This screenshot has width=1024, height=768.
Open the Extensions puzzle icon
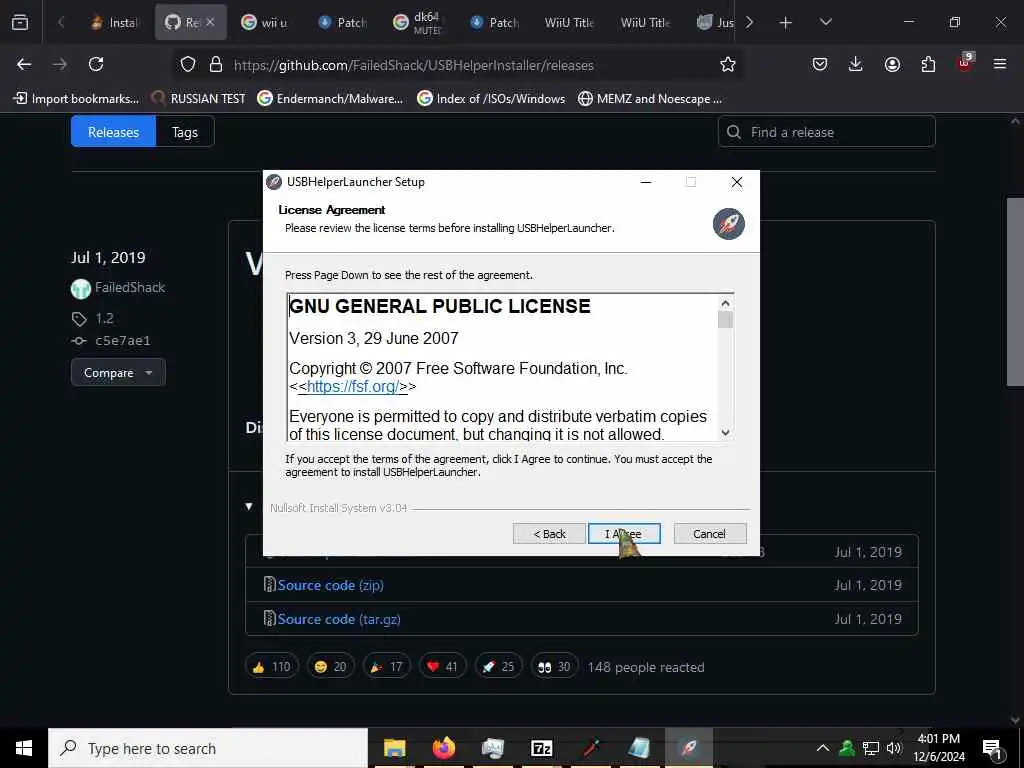click(x=928, y=64)
